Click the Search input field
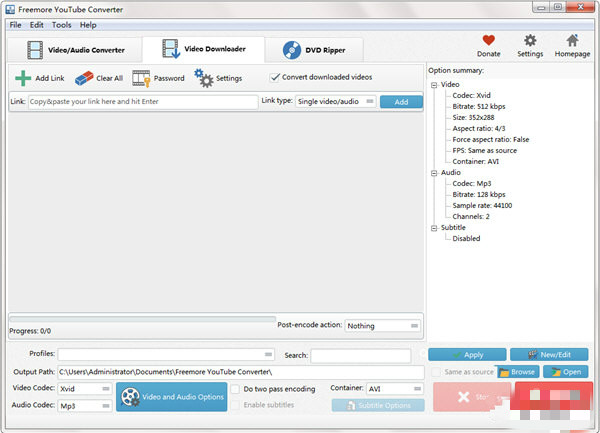Viewport: 600px width, 433px height. (x=361, y=355)
